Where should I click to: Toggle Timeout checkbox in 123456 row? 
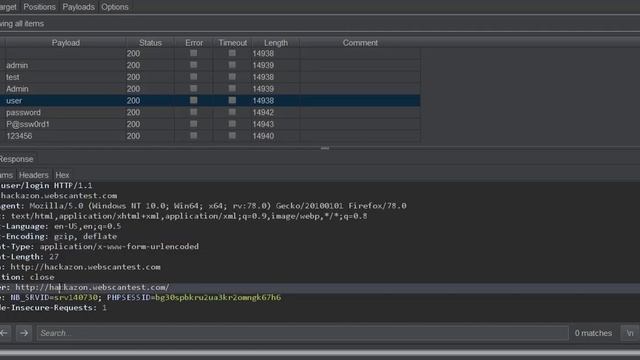[x=232, y=136]
